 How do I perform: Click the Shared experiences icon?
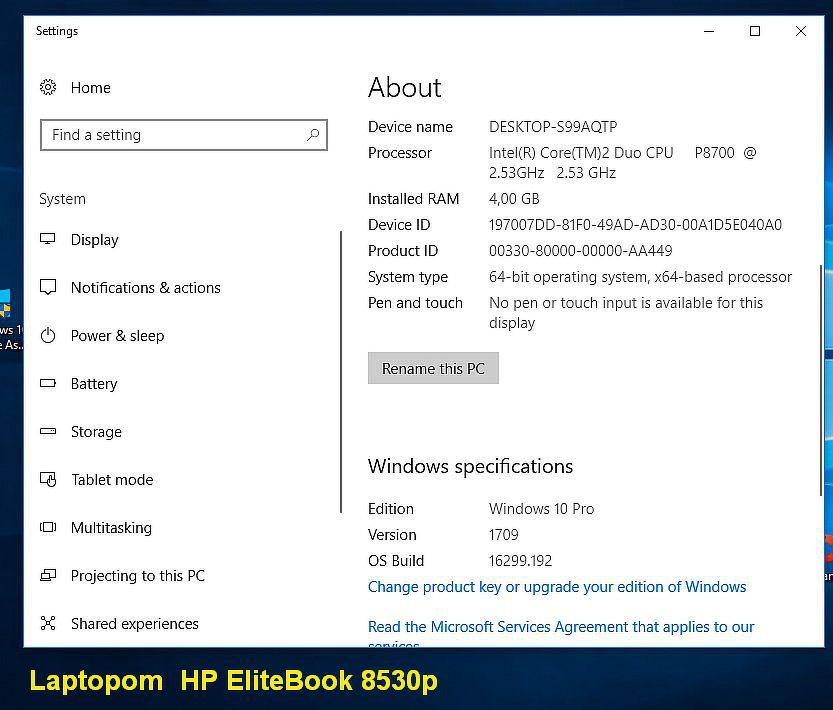click(48, 623)
